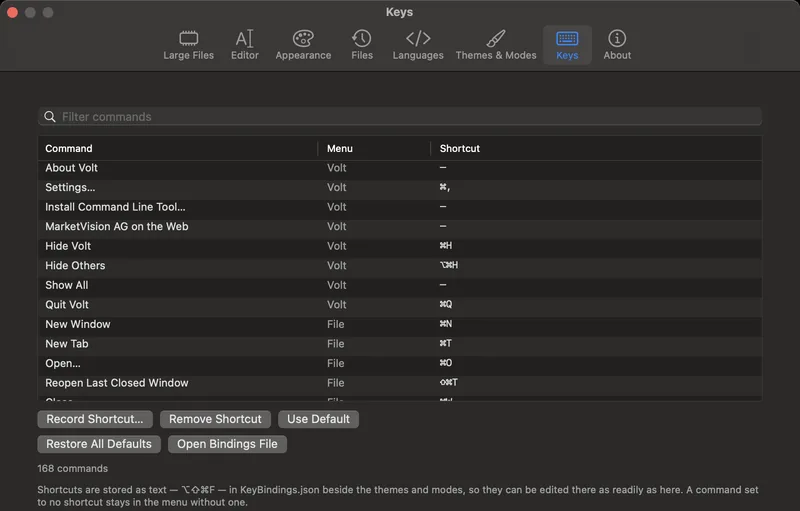Click Restore All Defaults button
This screenshot has height=511, width=800.
[99, 444]
